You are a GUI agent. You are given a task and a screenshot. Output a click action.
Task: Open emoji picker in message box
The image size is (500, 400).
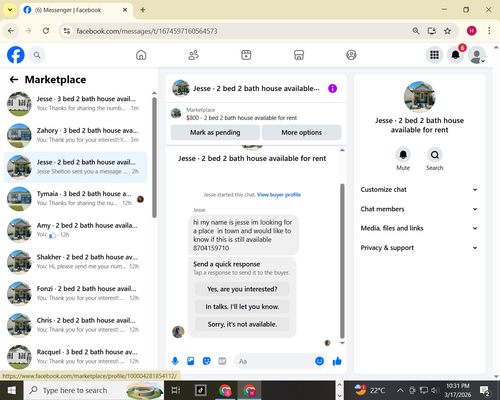point(319,361)
